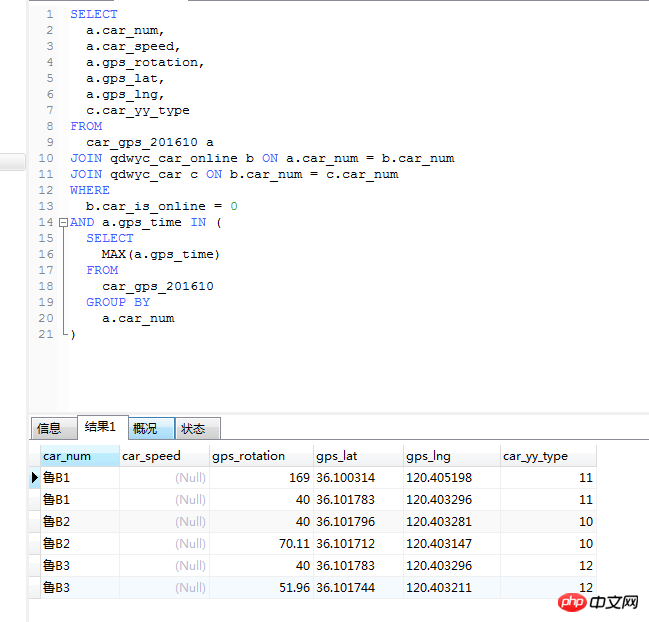Switch to the 信息 tab
Screen dimensions: 649x622
(53, 428)
